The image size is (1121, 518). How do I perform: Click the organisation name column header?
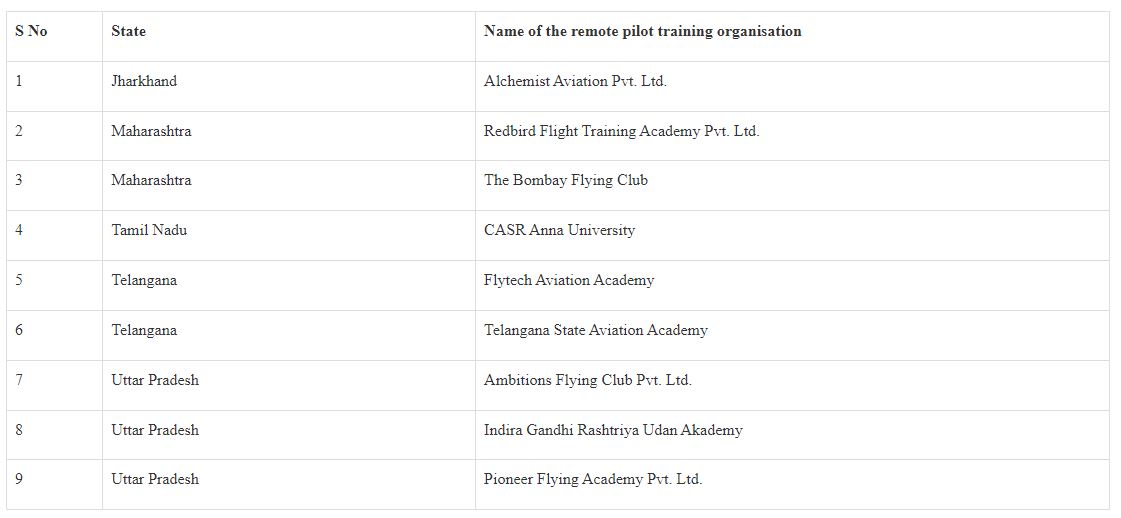643,31
